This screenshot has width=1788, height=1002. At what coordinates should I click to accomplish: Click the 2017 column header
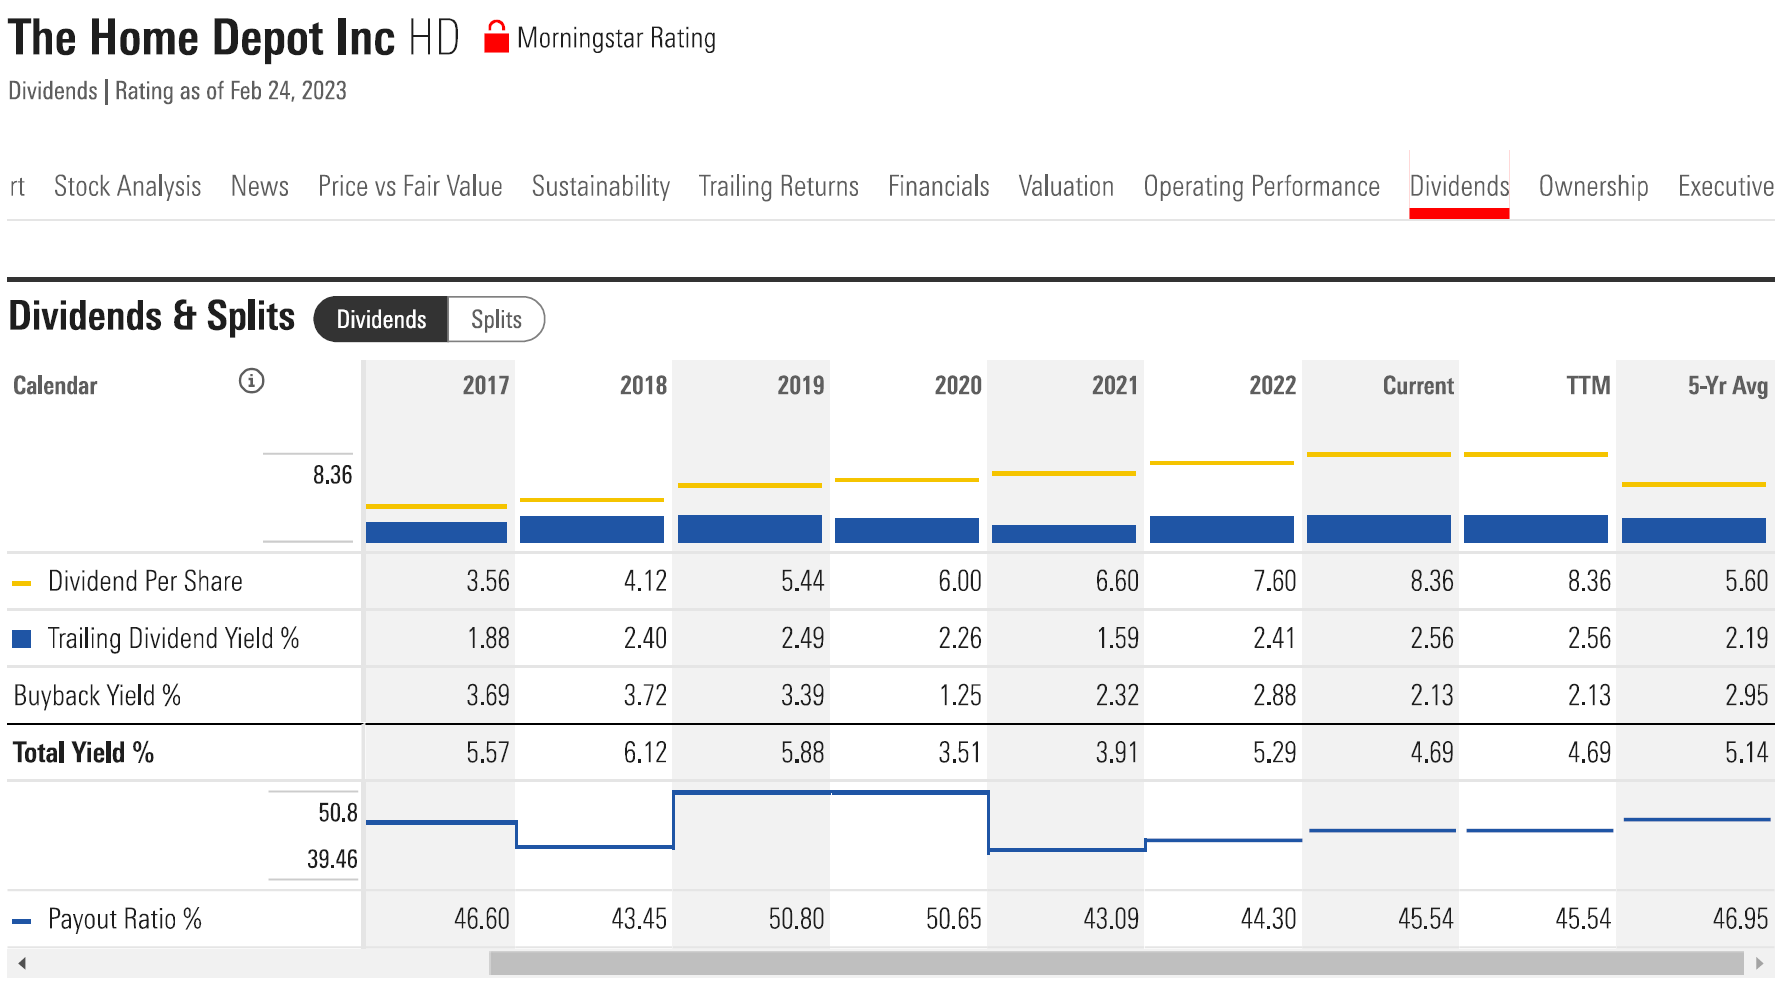pyautogui.click(x=486, y=386)
